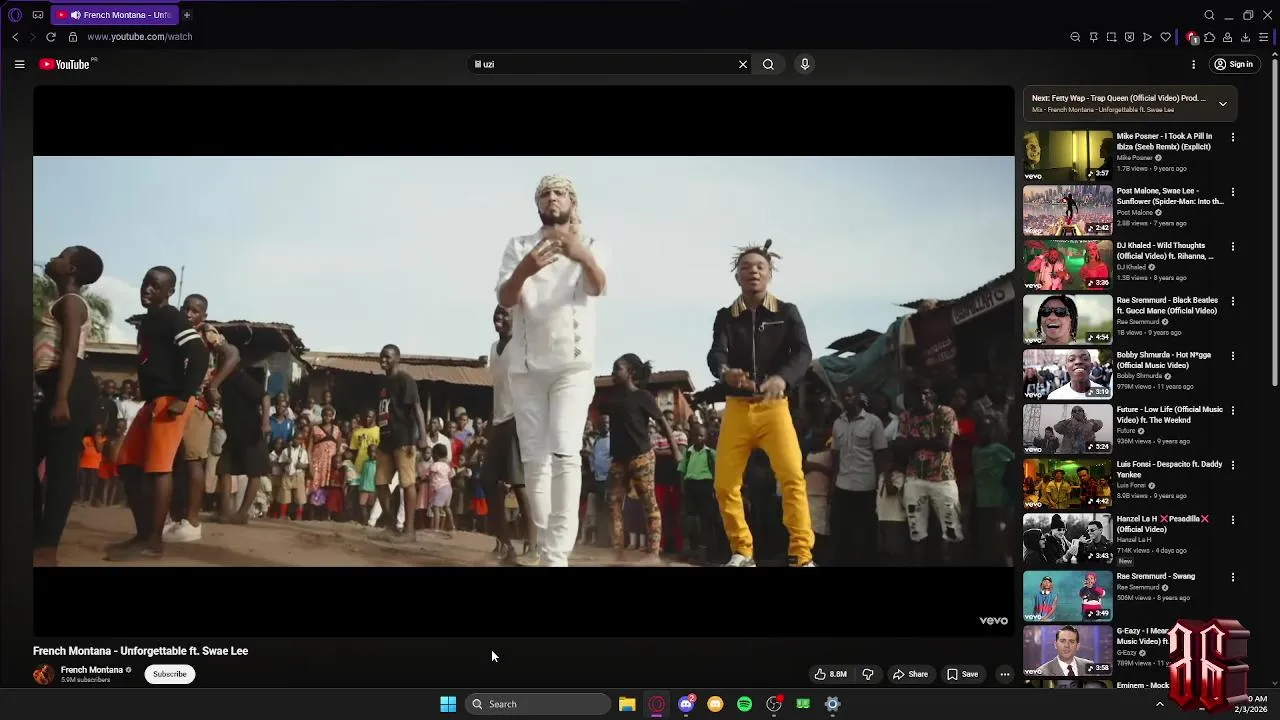The image size is (1280, 720).
Task: Open YouTube settings three-dot menu
Action: (x=1193, y=64)
